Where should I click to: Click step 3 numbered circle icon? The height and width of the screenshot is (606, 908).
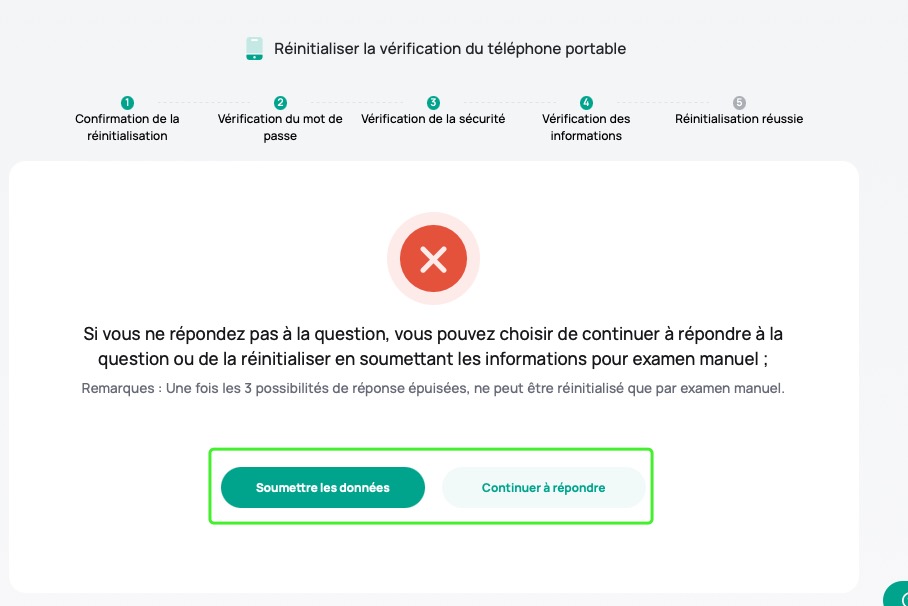[433, 103]
